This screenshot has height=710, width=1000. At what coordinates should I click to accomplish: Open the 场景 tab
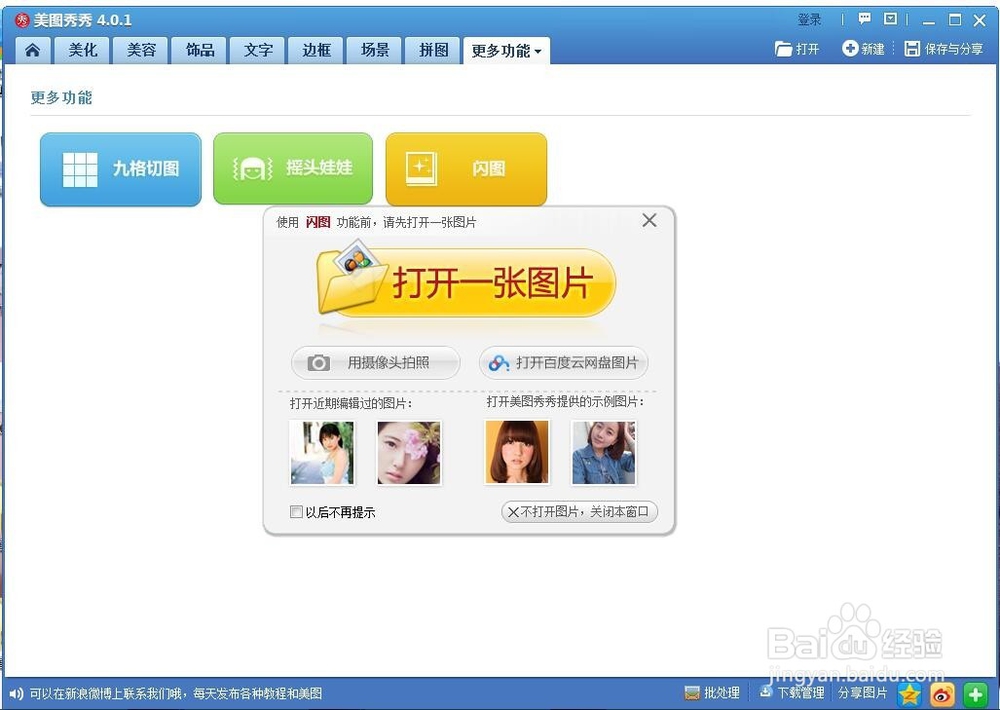click(375, 50)
